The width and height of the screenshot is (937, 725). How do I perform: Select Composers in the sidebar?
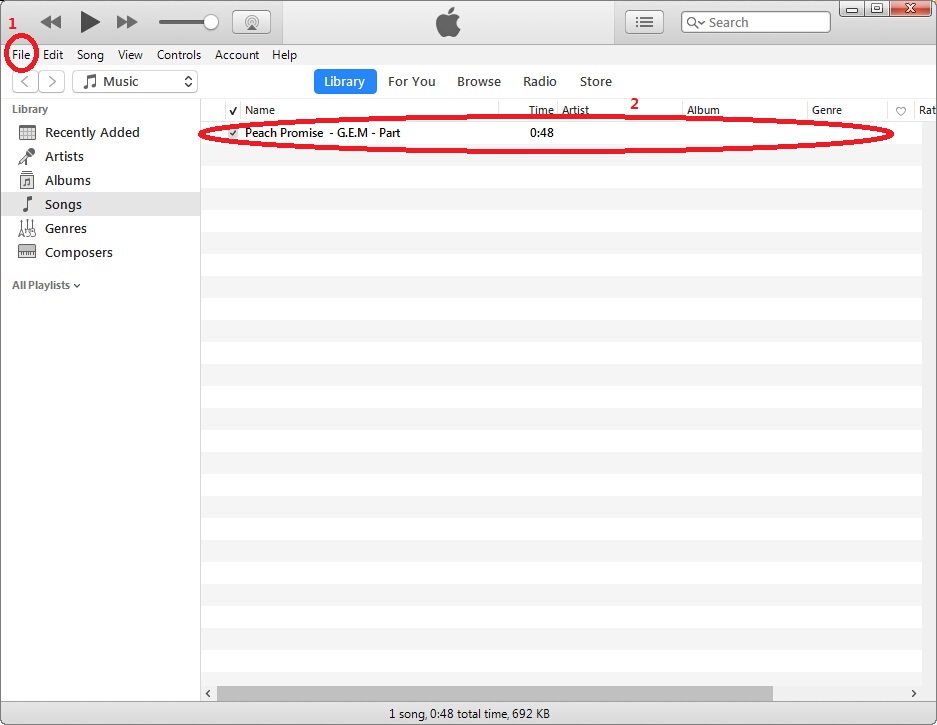pyautogui.click(x=100, y=252)
